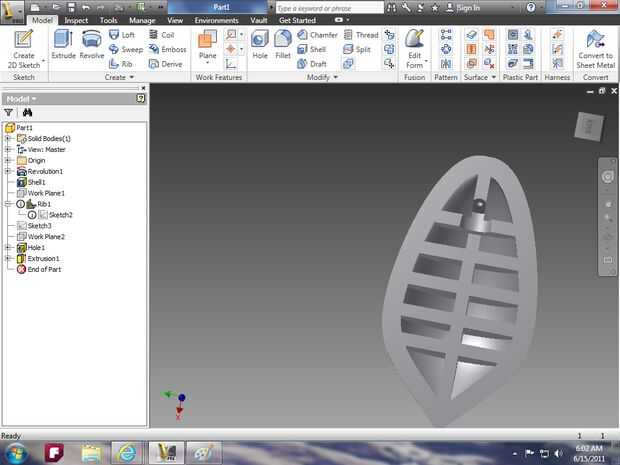Choose the Hole feature tool
The width and height of the screenshot is (620, 465).
[260, 46]
